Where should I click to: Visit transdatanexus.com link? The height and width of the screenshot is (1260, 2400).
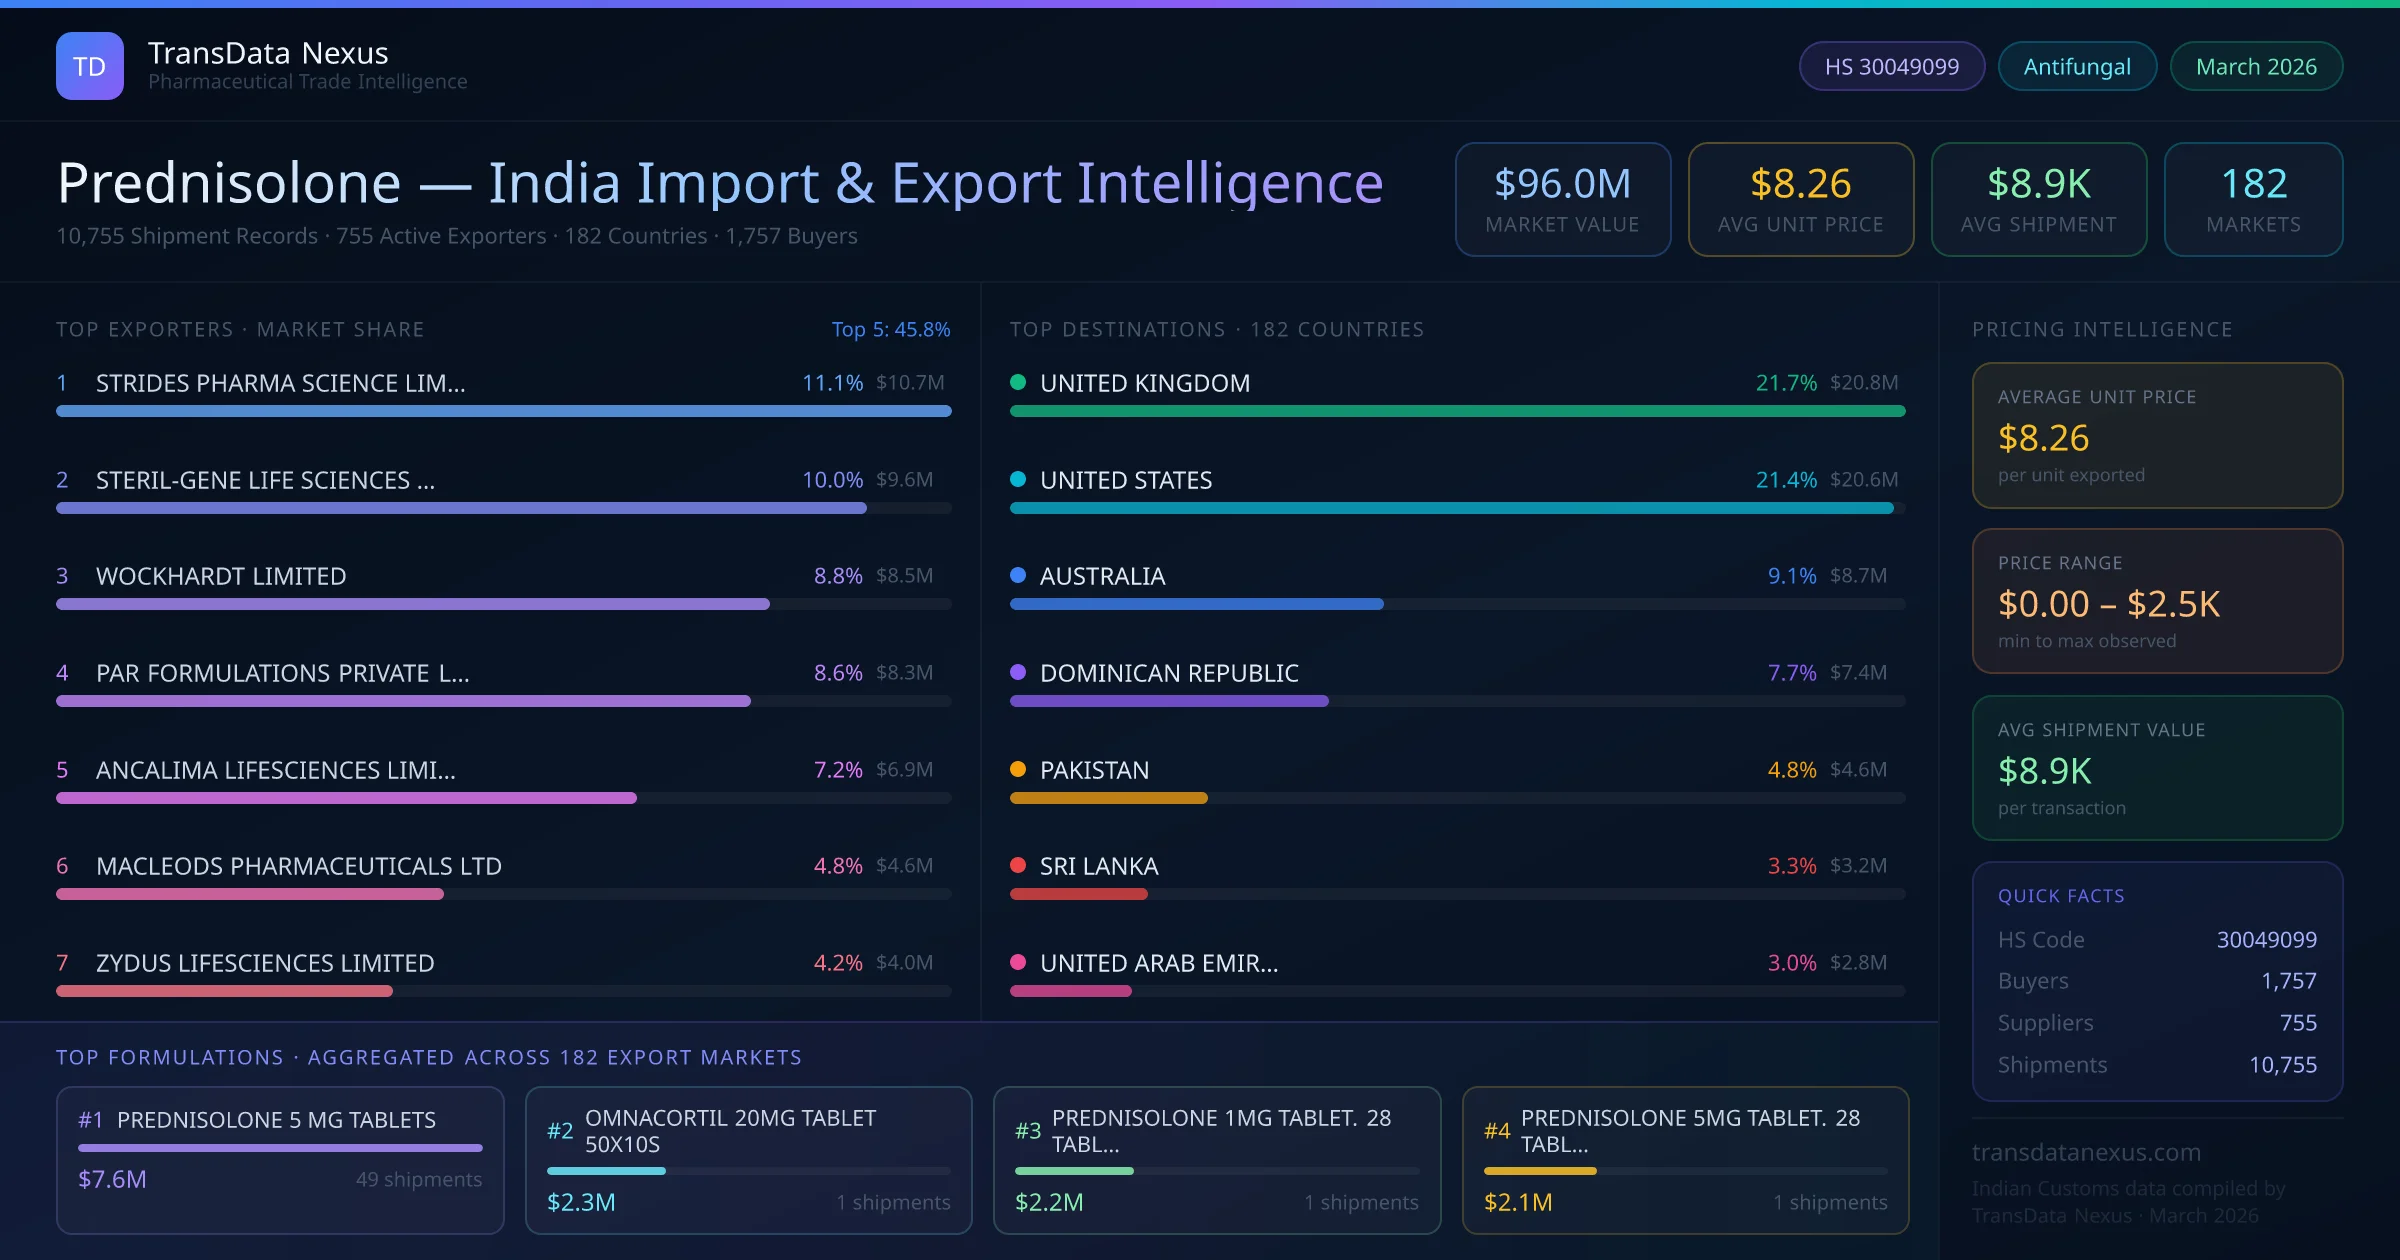click(2085, 1152)
